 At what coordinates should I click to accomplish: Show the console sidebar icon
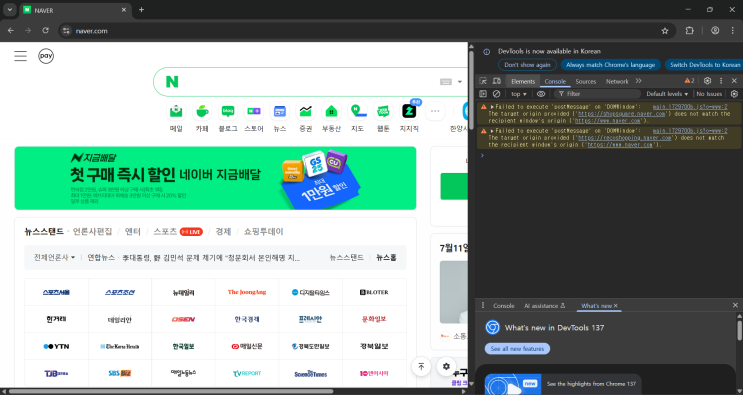tap(483, 94)
